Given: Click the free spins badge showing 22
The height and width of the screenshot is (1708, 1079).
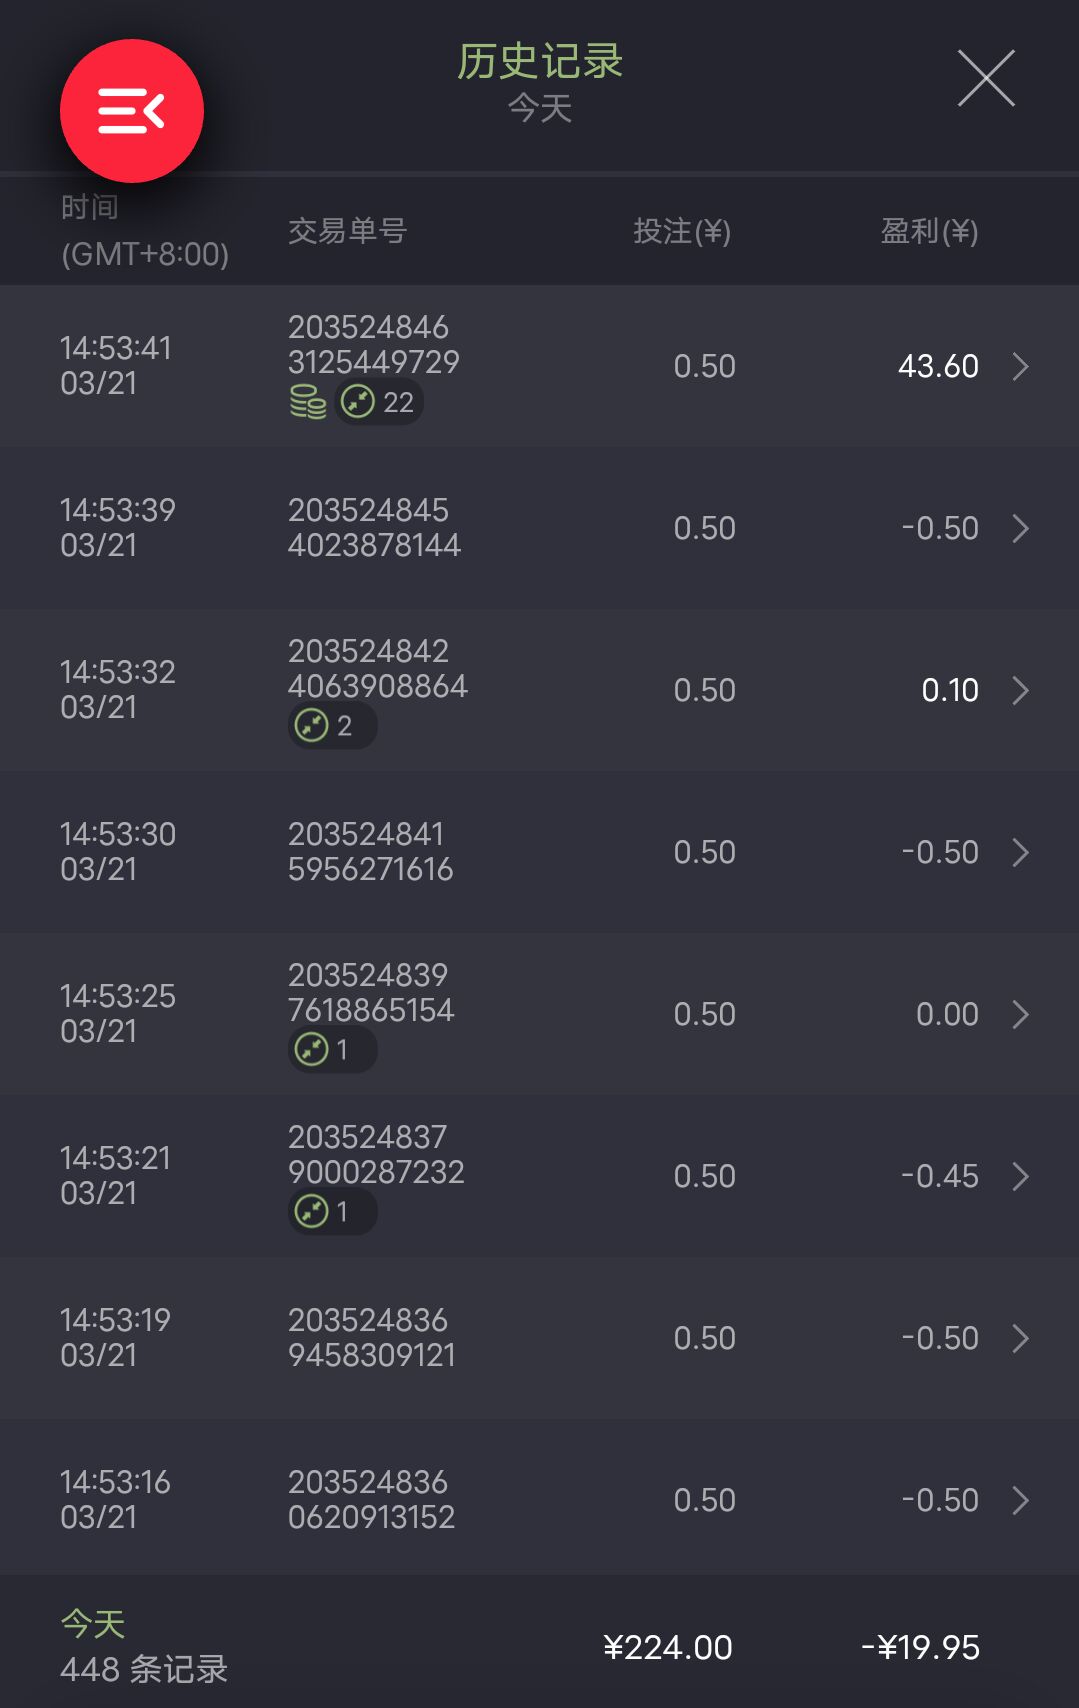Looking at the screenshot, I should [x=378, y=402].
